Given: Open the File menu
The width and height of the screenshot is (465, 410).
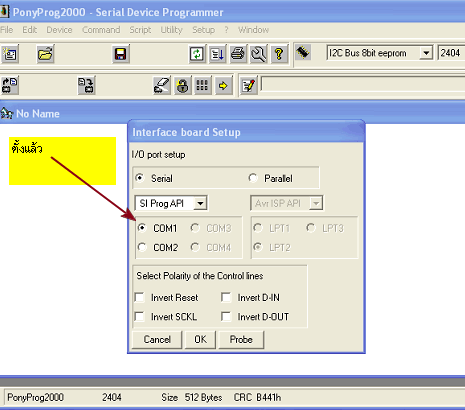Looking at the screenshot, I should pos(6,30).
